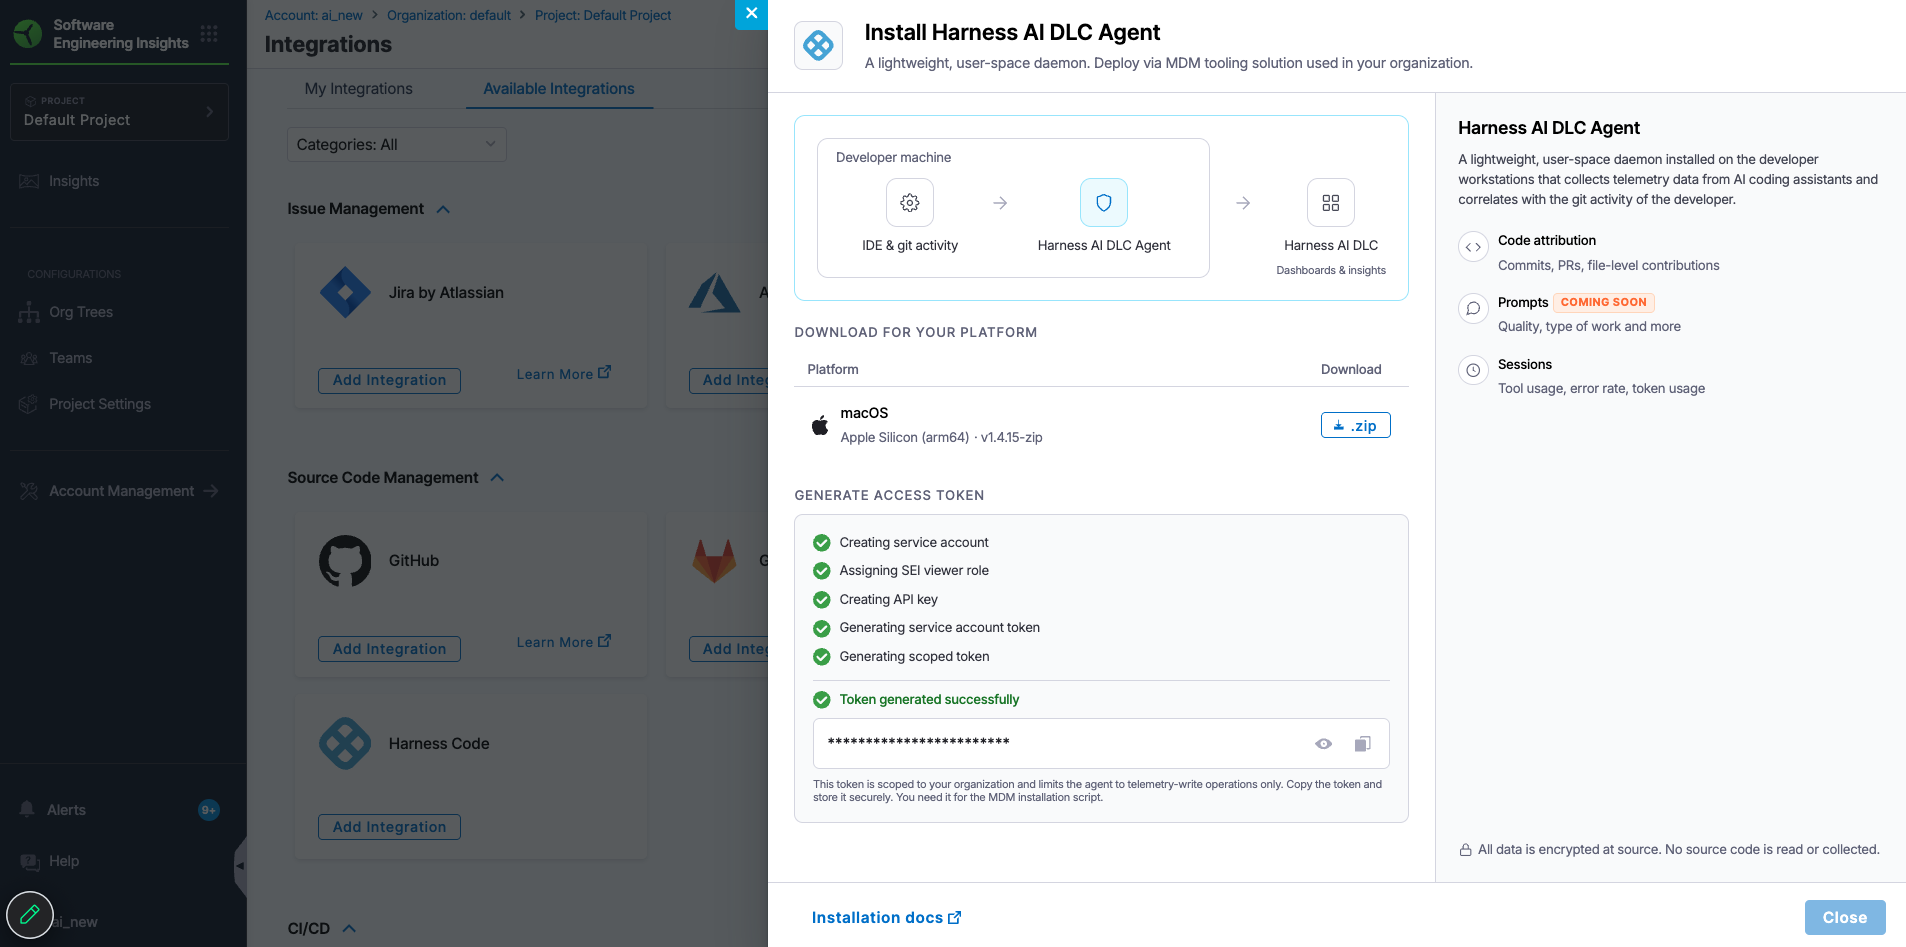Click the Close button
This screenshot has height=947, width=1906.
click(x=1845, y=917)
